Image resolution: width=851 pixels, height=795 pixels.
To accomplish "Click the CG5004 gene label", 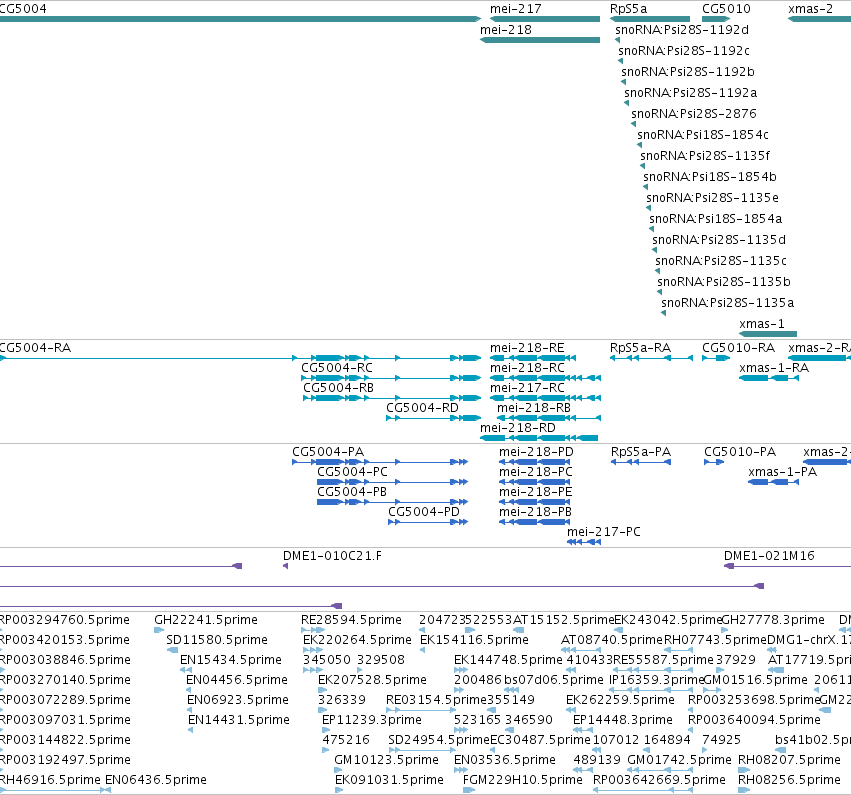I will pyautogui.click(x=23, y=9).
